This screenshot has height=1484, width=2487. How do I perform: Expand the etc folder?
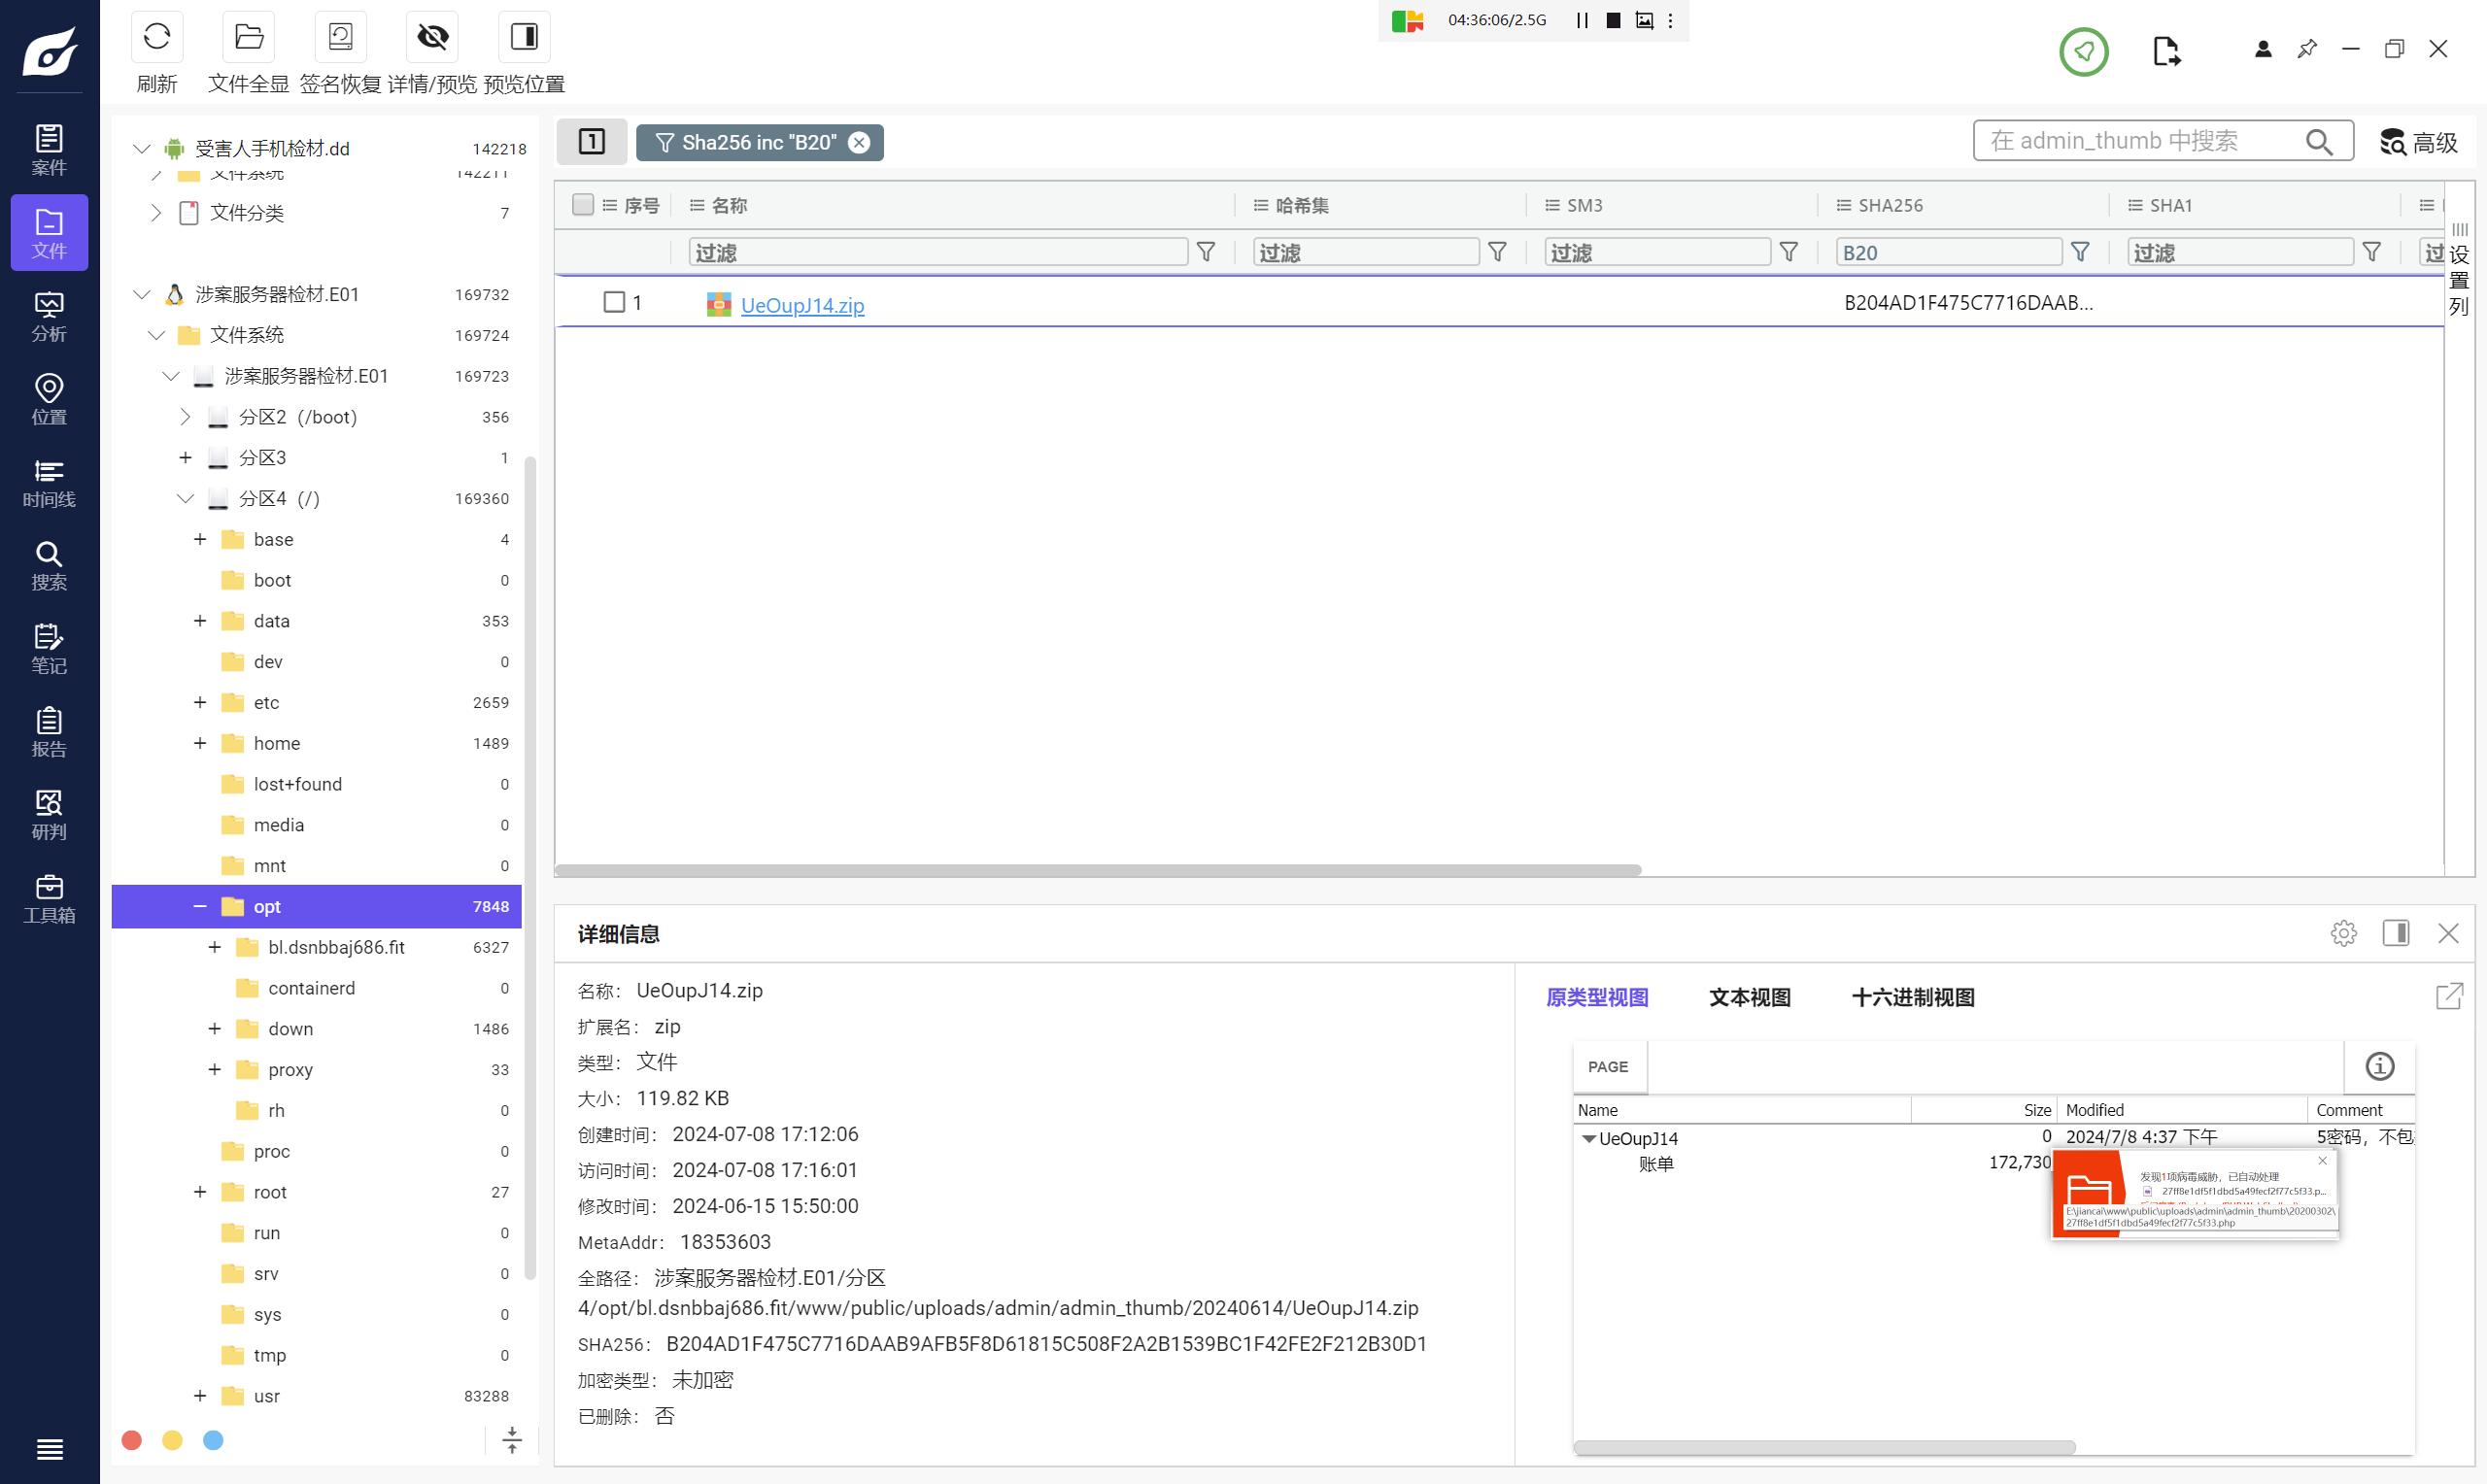click(x=200, y=702)
